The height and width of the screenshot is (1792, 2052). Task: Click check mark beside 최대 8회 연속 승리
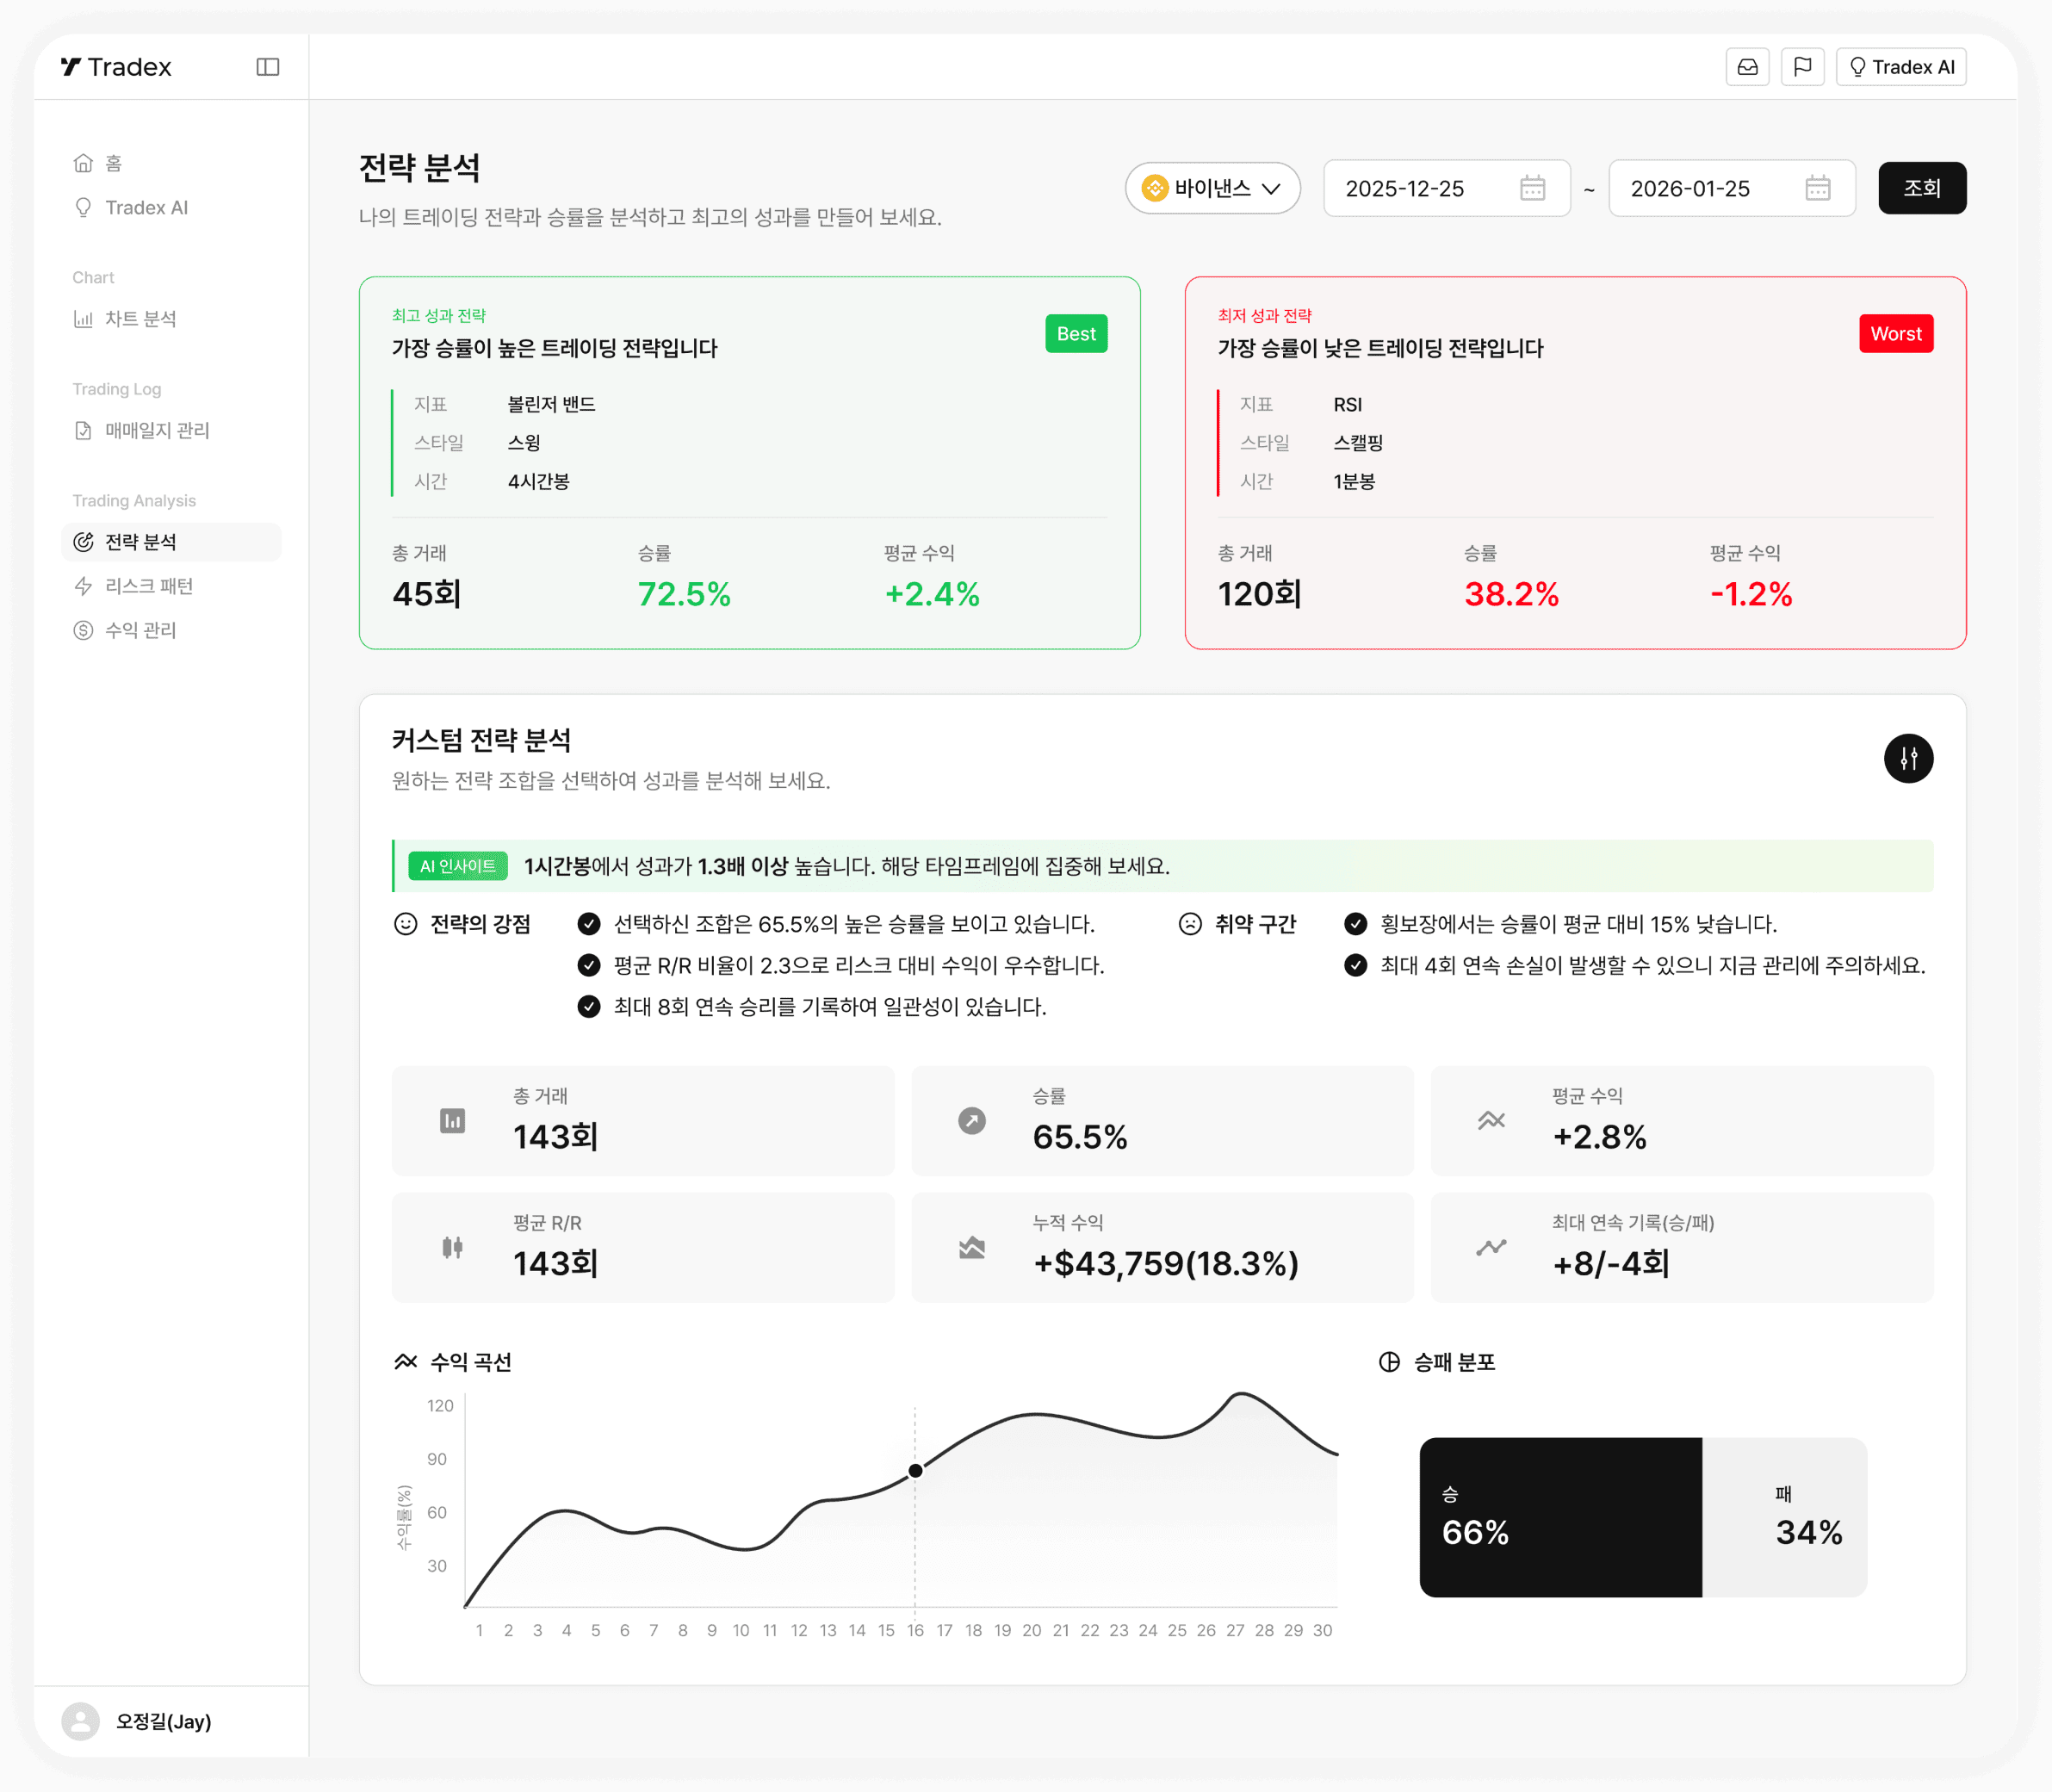[589, 1006]
